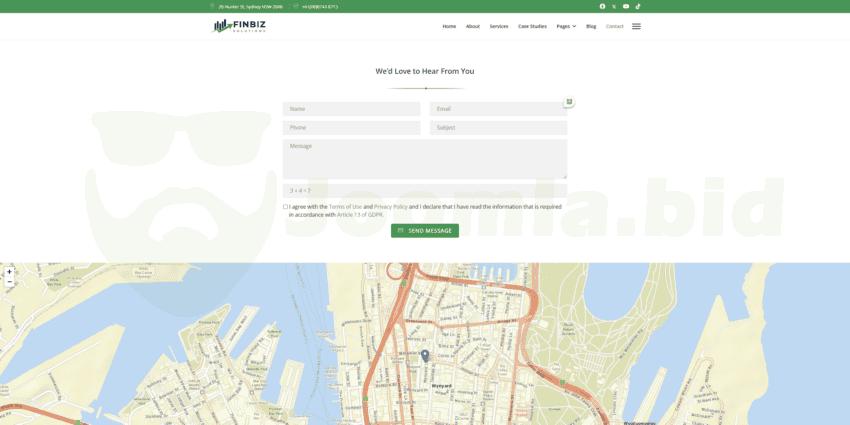Click the map location pin marker
Image resolution: width=850 pixels, height=425 pixels.
(x=425, y=355)
